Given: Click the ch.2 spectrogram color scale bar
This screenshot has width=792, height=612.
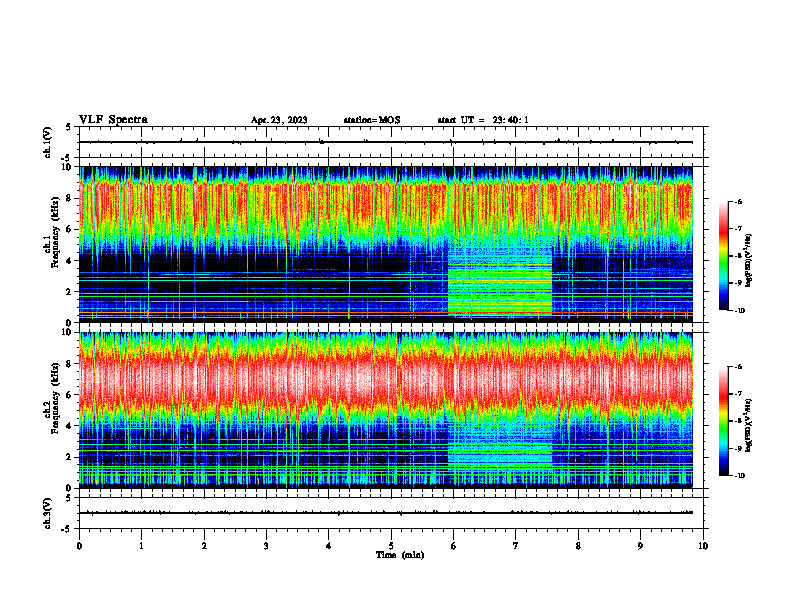Looking at the screenshot, I should point(724,421).
